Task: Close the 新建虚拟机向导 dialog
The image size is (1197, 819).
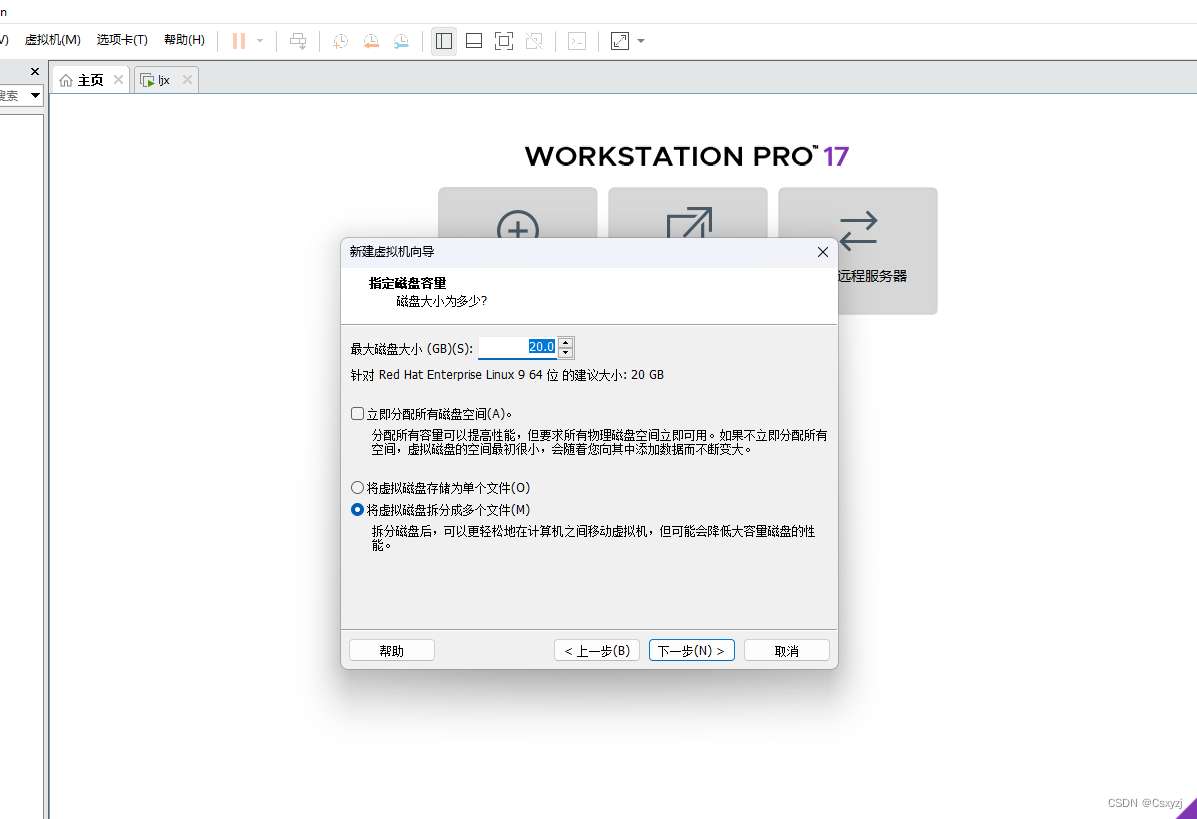Action: tap(822, 252)
